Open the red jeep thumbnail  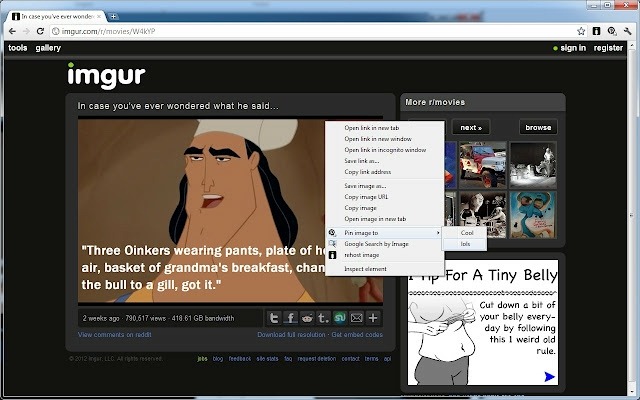(x=482, y=165)
